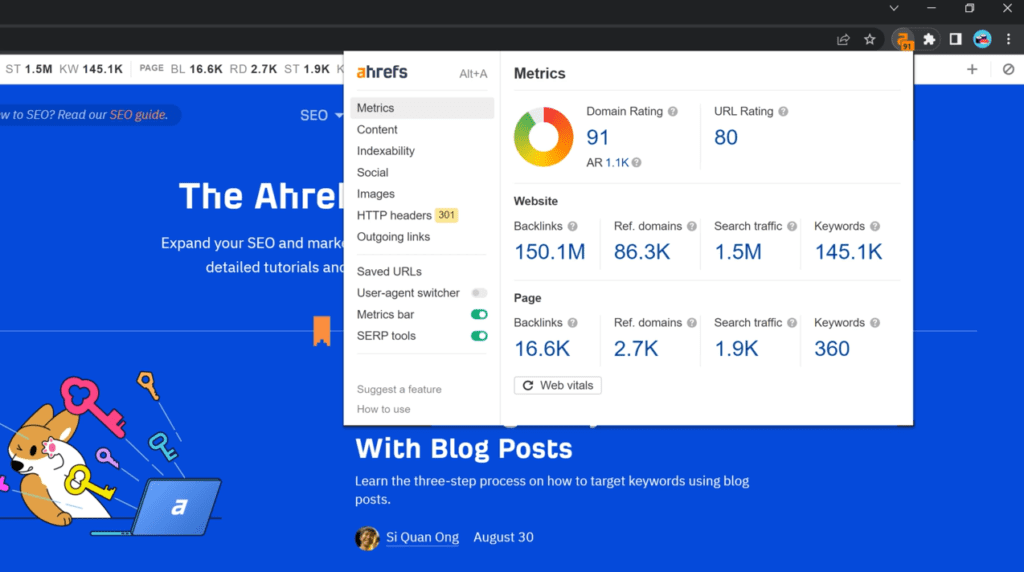Viewport: 1024px width, 572px height.
Task: Expand the tab search chevron in title bar
Action: [x=894, y=8]
